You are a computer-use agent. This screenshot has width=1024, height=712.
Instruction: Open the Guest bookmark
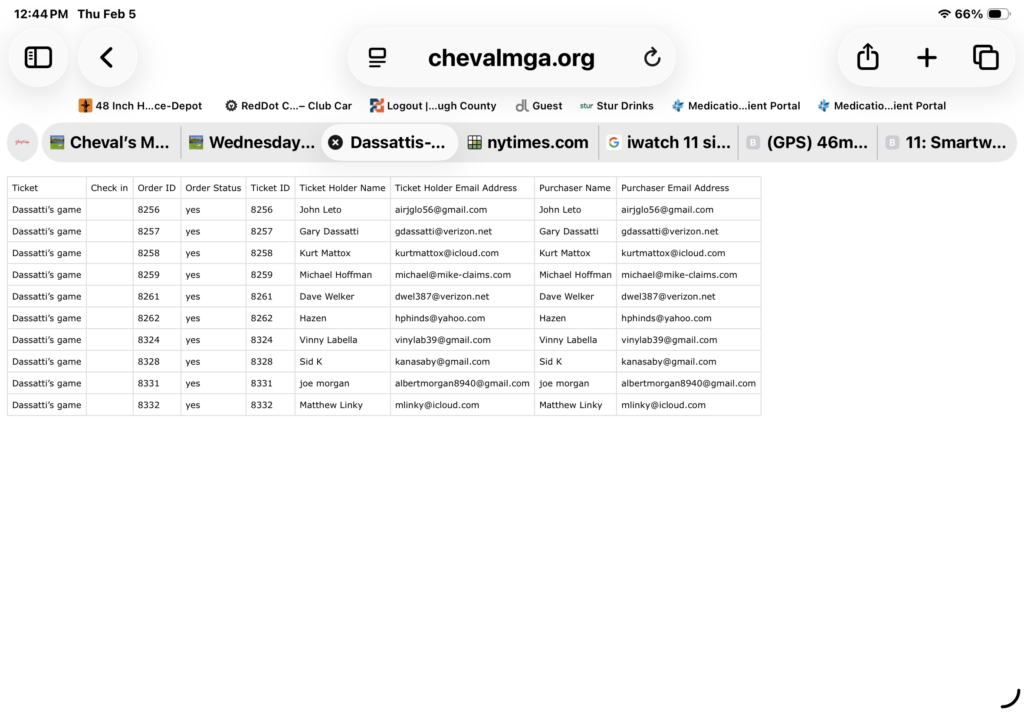tap(539, 106)
